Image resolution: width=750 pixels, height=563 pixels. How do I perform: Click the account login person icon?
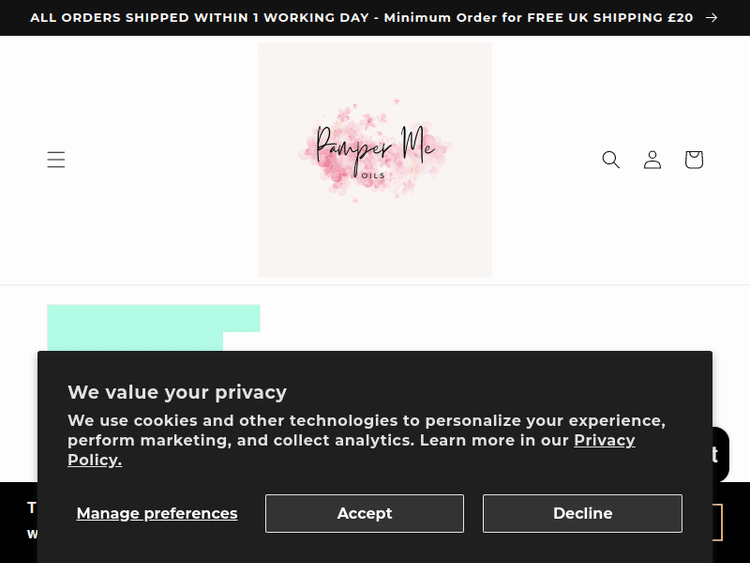pos(652,160)
